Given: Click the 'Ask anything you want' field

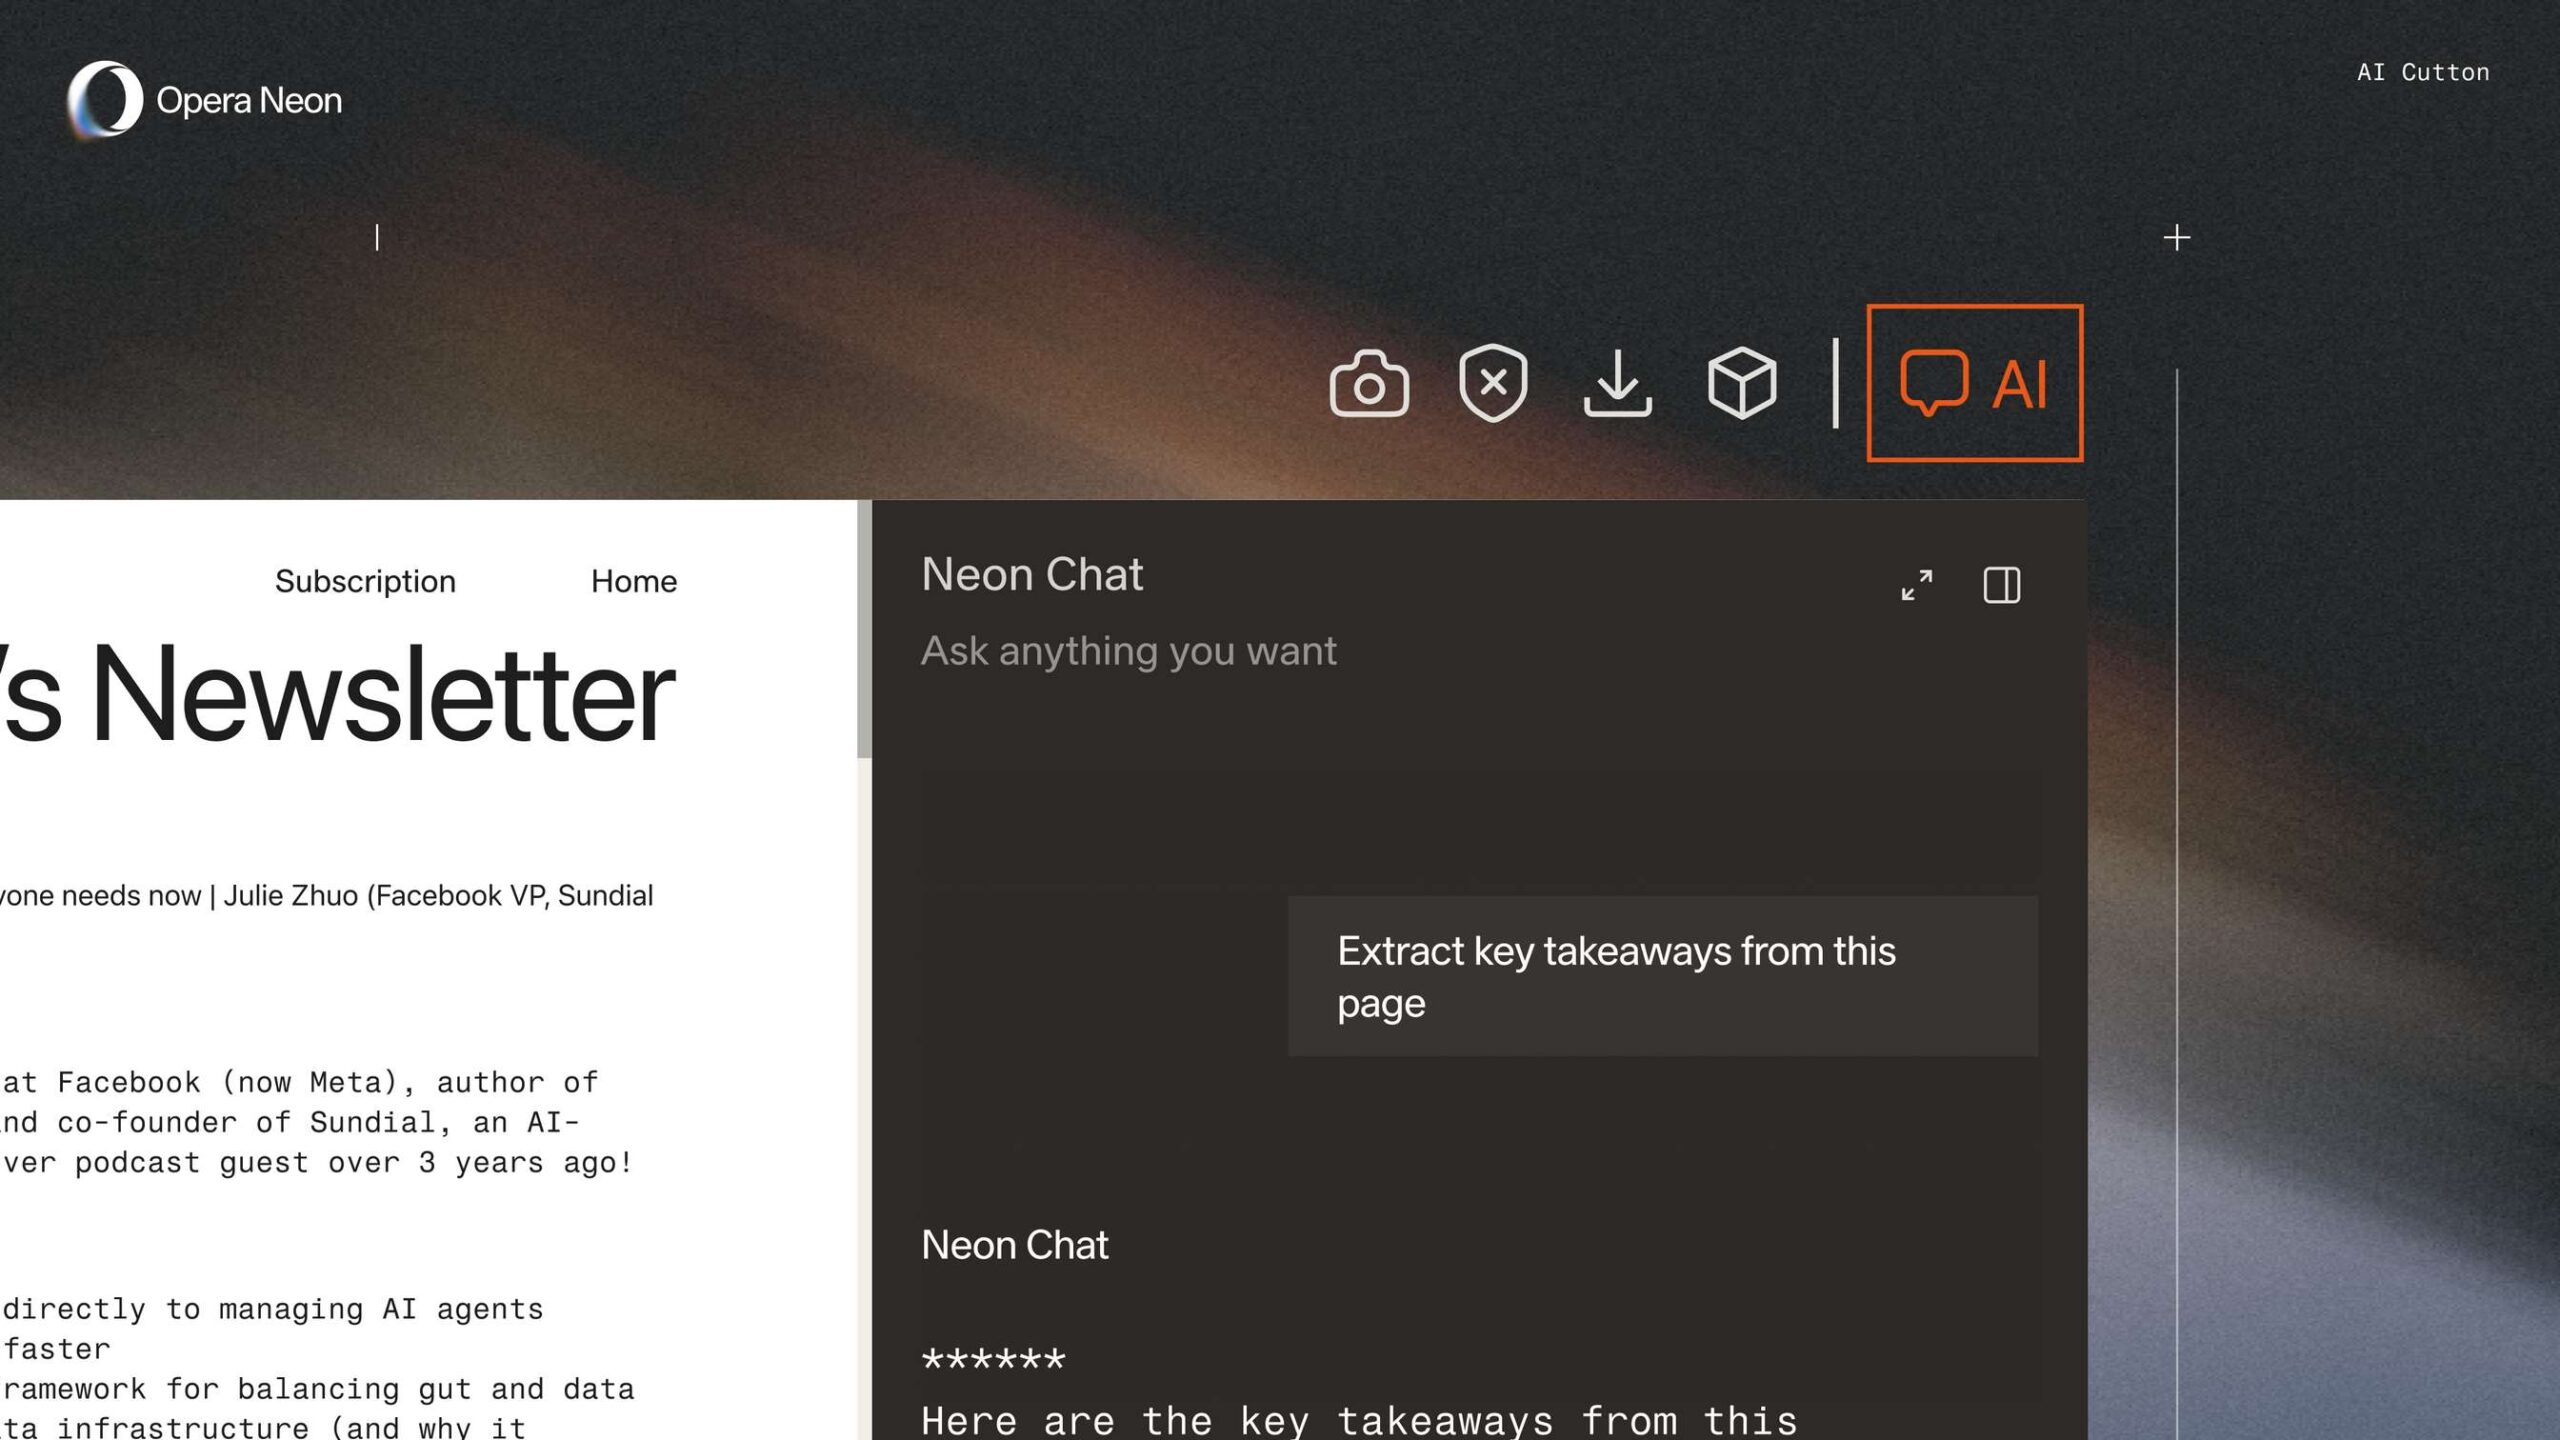Looking at the screenshot, I should [1128, 651].
